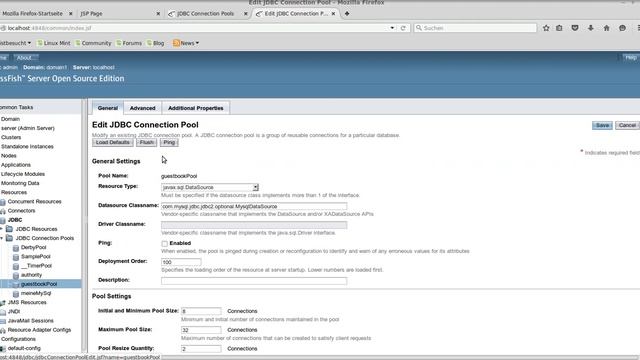Click the Concurrent Resources node icon
640x360 pixels.
pos(3,202)
